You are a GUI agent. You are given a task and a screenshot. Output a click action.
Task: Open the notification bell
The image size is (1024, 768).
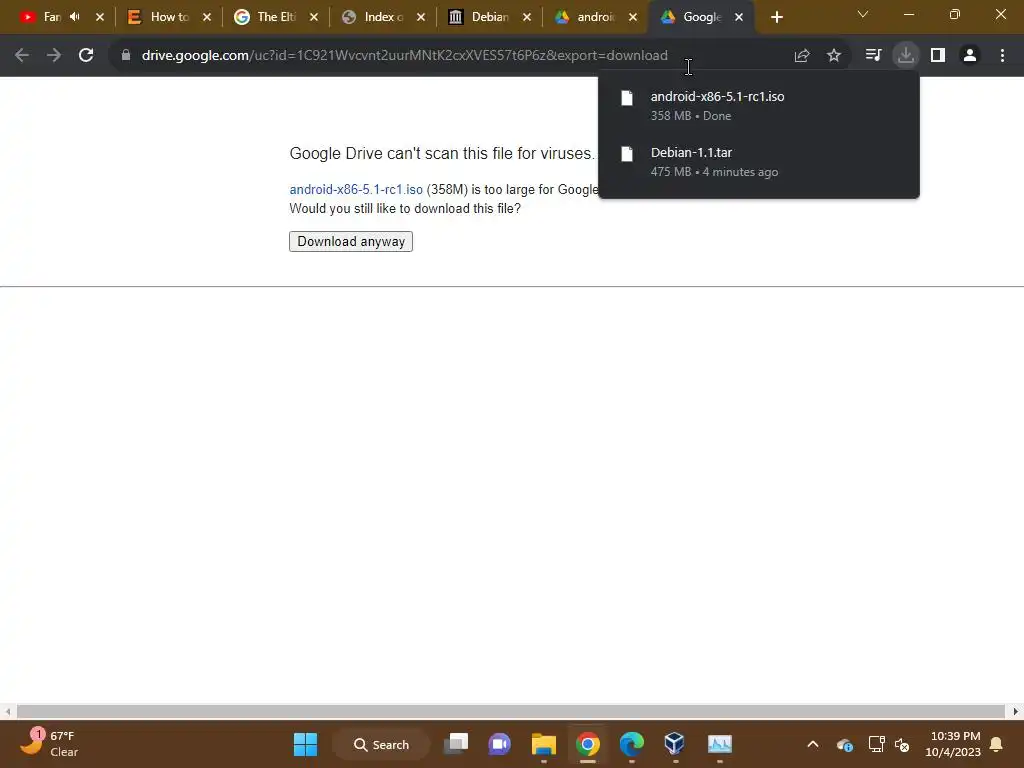coord(997,744)
